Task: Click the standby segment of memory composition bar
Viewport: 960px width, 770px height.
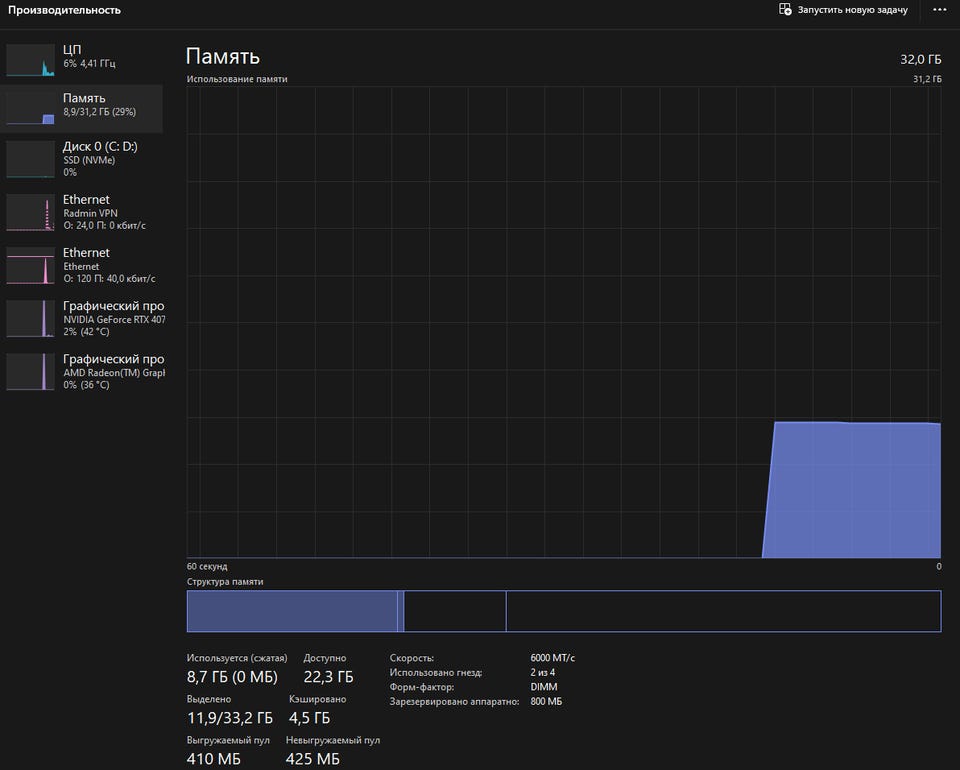Action: click(x=455, y=611)
